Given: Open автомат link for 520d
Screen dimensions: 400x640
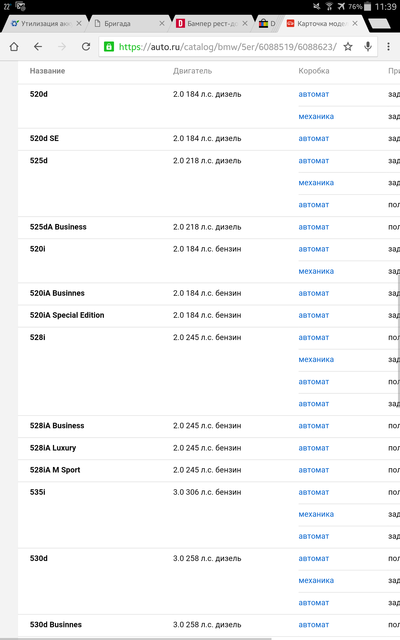Looking at the screenshot, I should (313, 94).
